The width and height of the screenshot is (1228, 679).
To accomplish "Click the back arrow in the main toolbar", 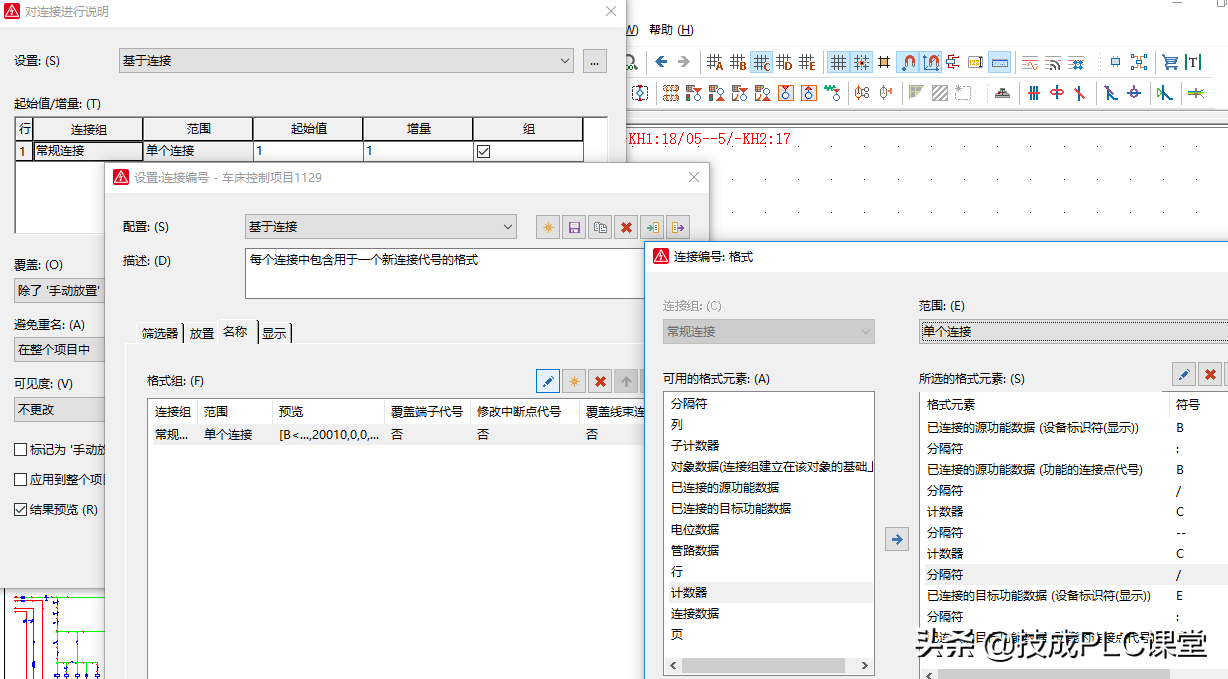I will pos(661,62).
